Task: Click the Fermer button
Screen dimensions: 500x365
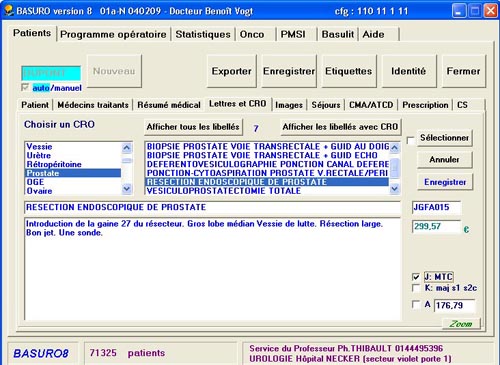Action: click(463, 71)
